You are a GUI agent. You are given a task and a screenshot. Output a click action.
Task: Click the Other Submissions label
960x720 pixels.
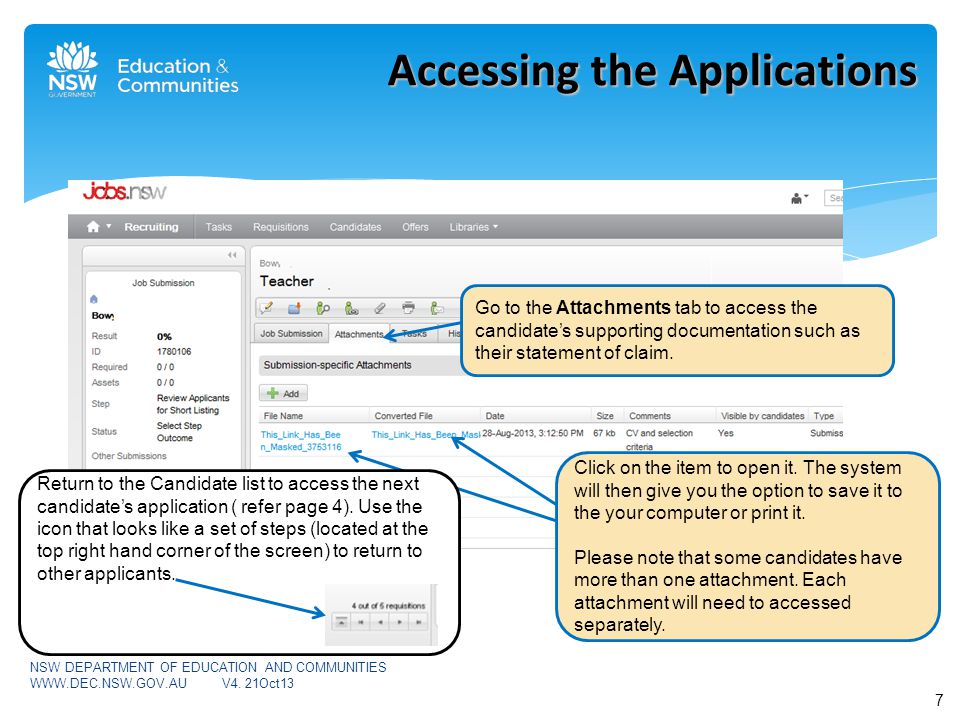tap(129, 456)
